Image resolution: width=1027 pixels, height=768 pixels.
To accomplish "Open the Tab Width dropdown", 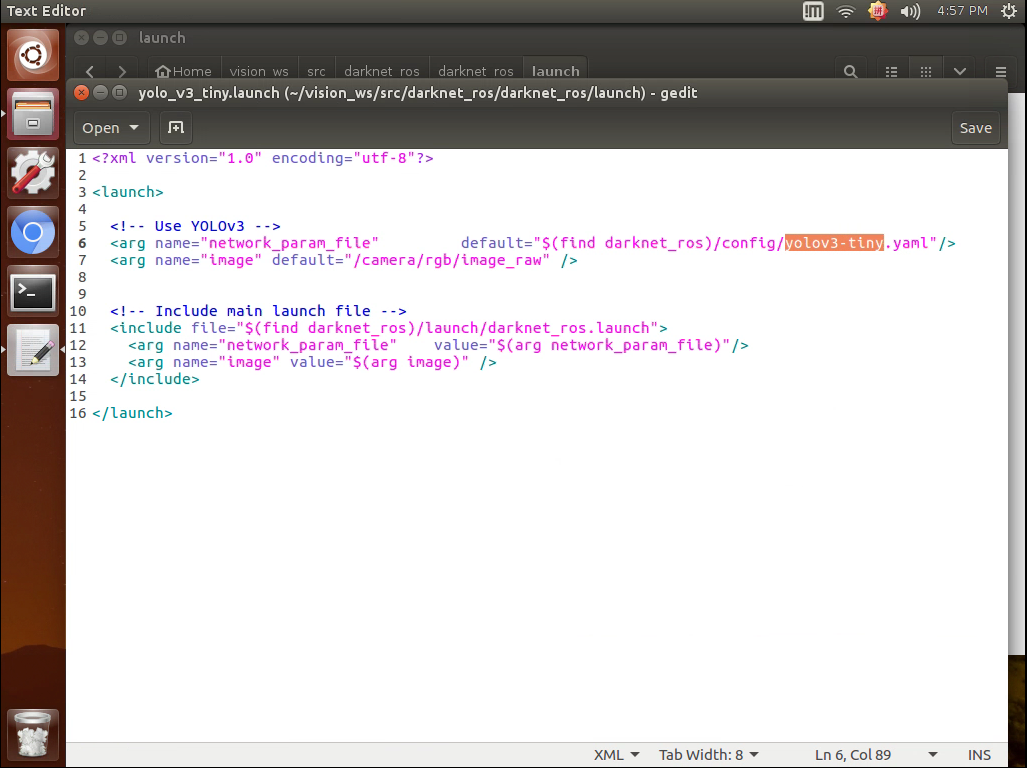I will click(709, 755).
